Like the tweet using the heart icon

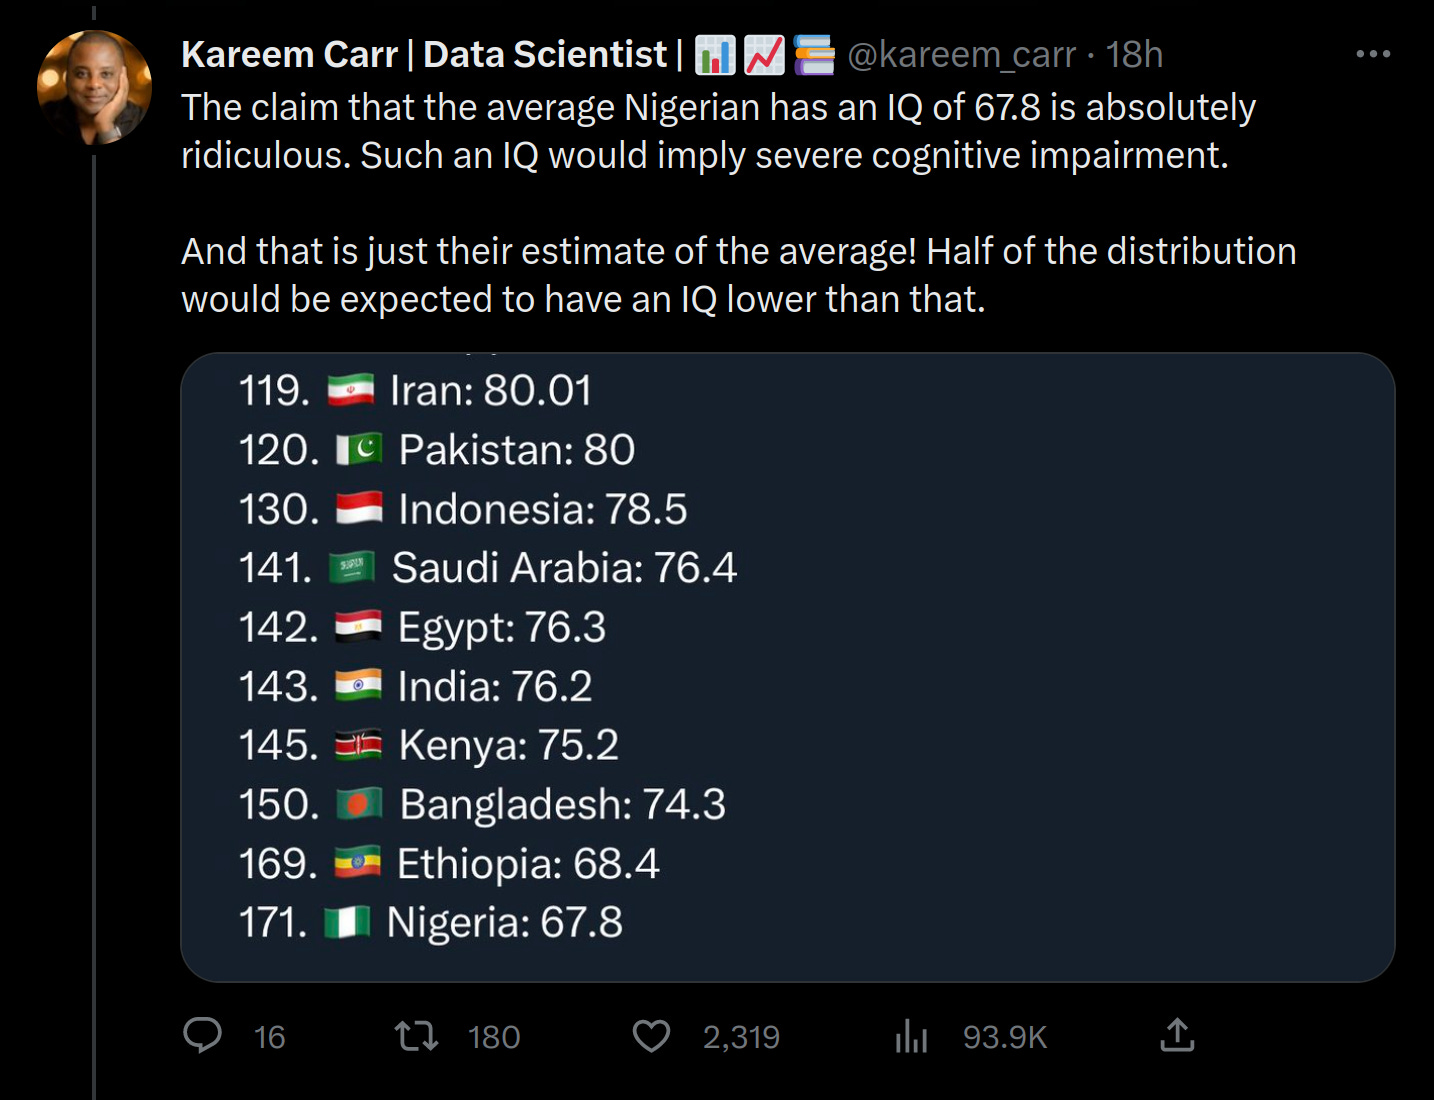coord(650,1037)
